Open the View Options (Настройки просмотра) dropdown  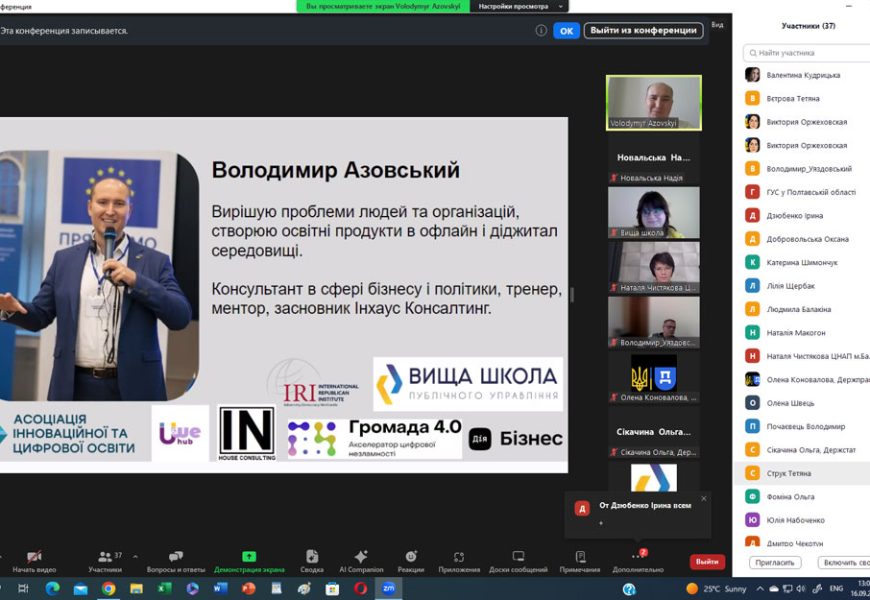pos(520,6)
